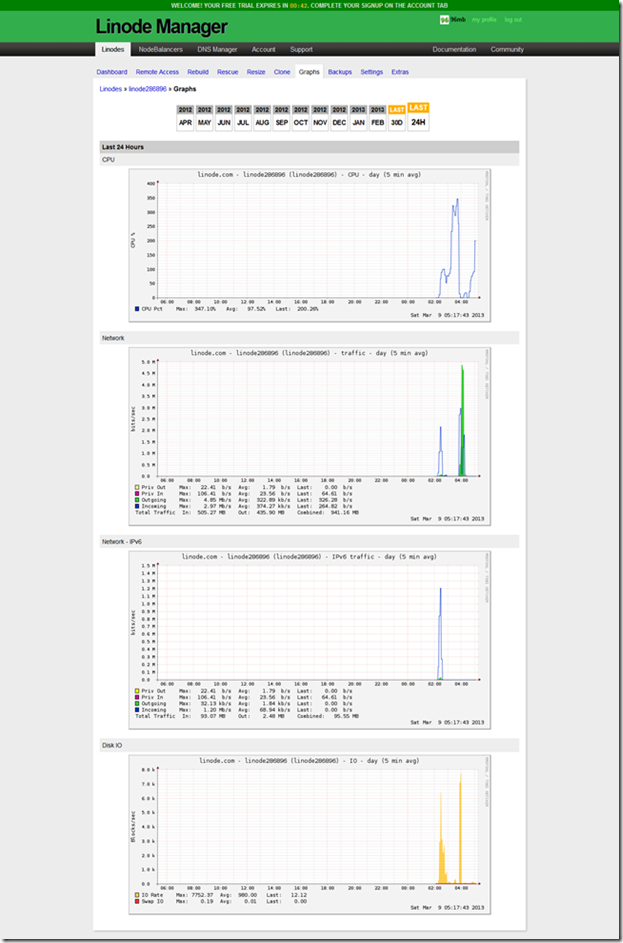623x943 pixels.
Task: Click the red Swap IO legend swatch
Action: [x=137, y=901]
